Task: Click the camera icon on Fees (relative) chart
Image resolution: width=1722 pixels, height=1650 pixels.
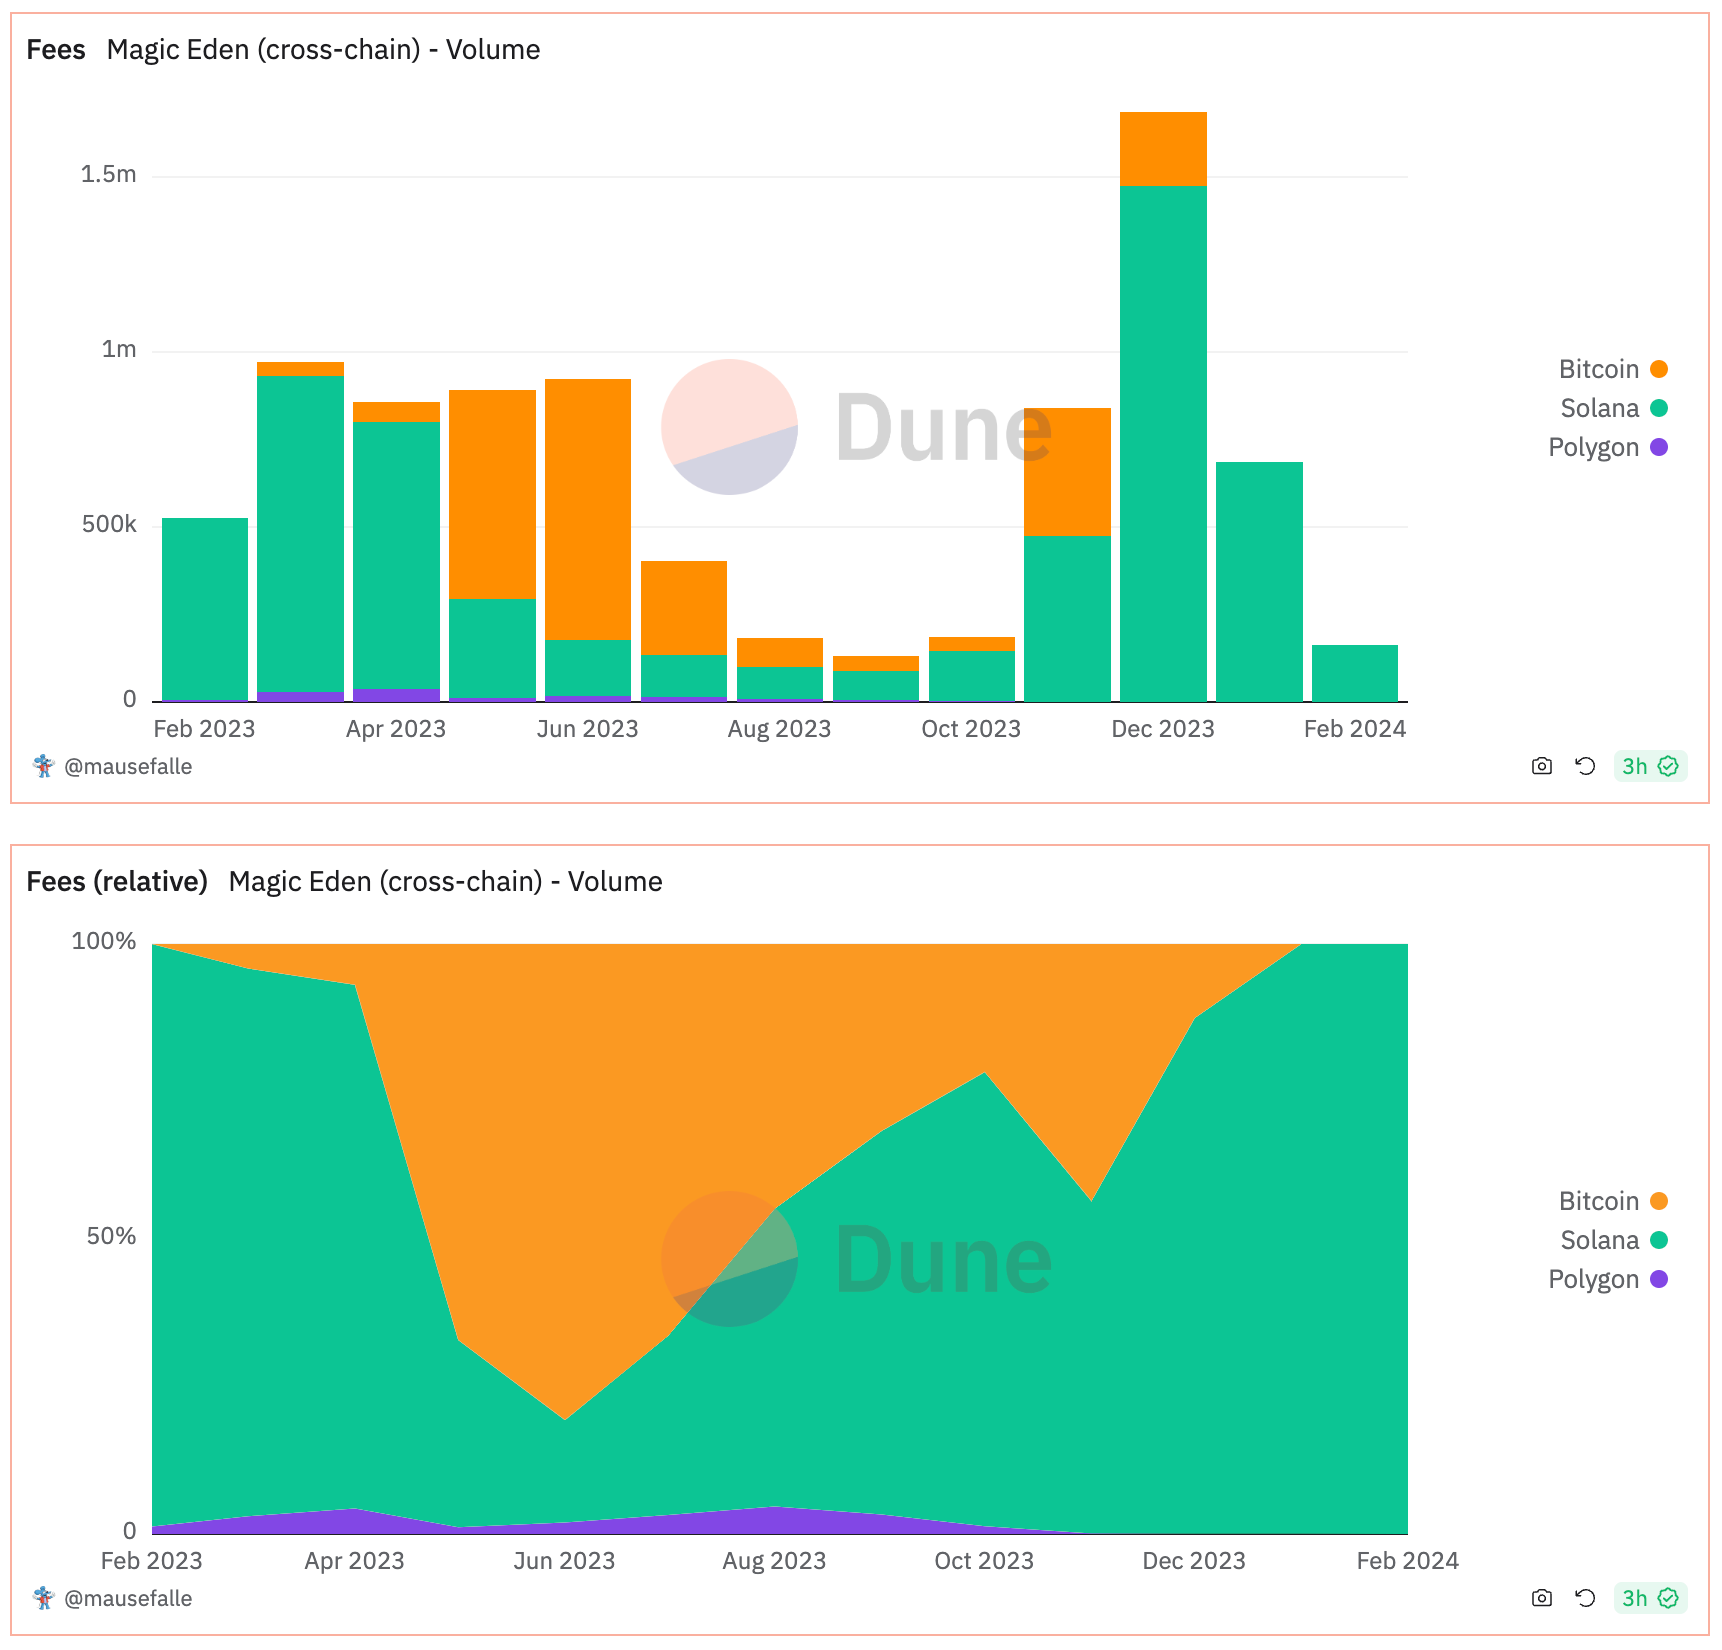Action: tap(1541, 1598)
